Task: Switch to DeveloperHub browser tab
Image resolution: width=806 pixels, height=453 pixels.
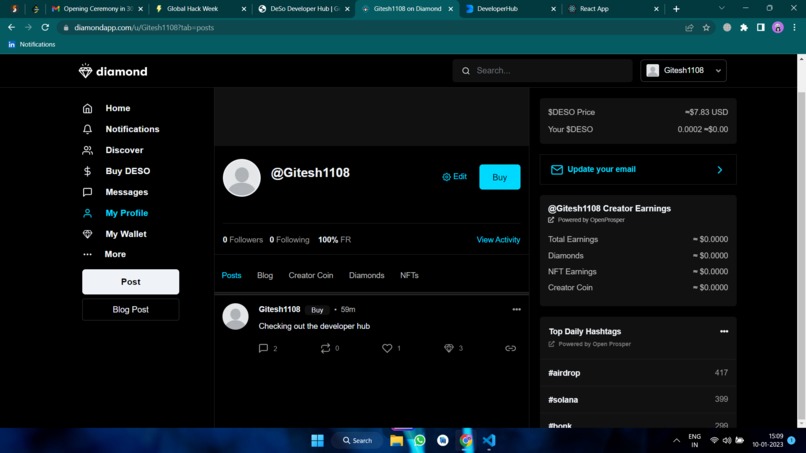Action: point(511,9)
